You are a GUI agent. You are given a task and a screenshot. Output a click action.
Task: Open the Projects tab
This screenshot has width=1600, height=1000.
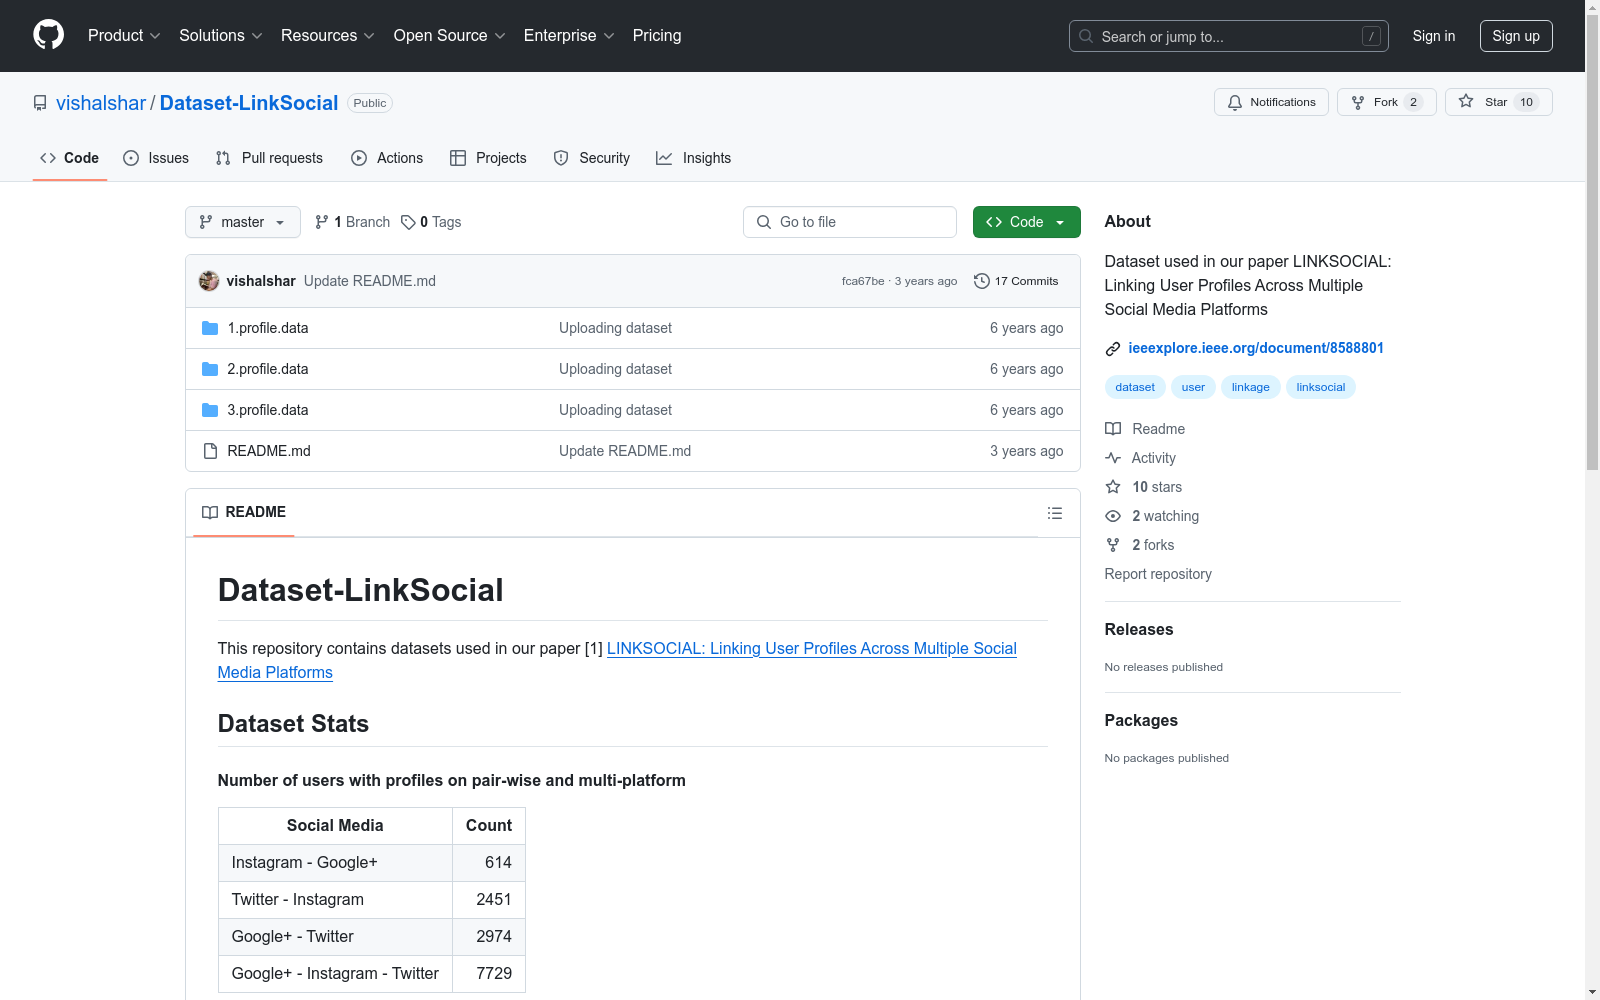[x=488, y=158]
